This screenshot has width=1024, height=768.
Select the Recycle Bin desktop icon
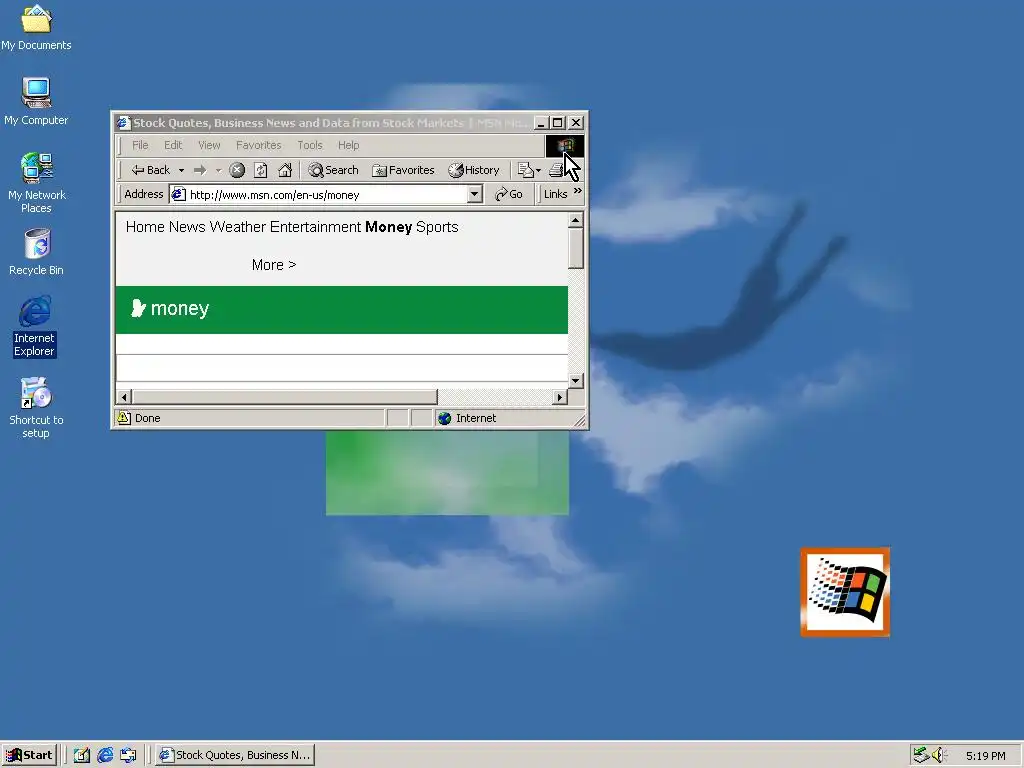click(x=36, y=252)
